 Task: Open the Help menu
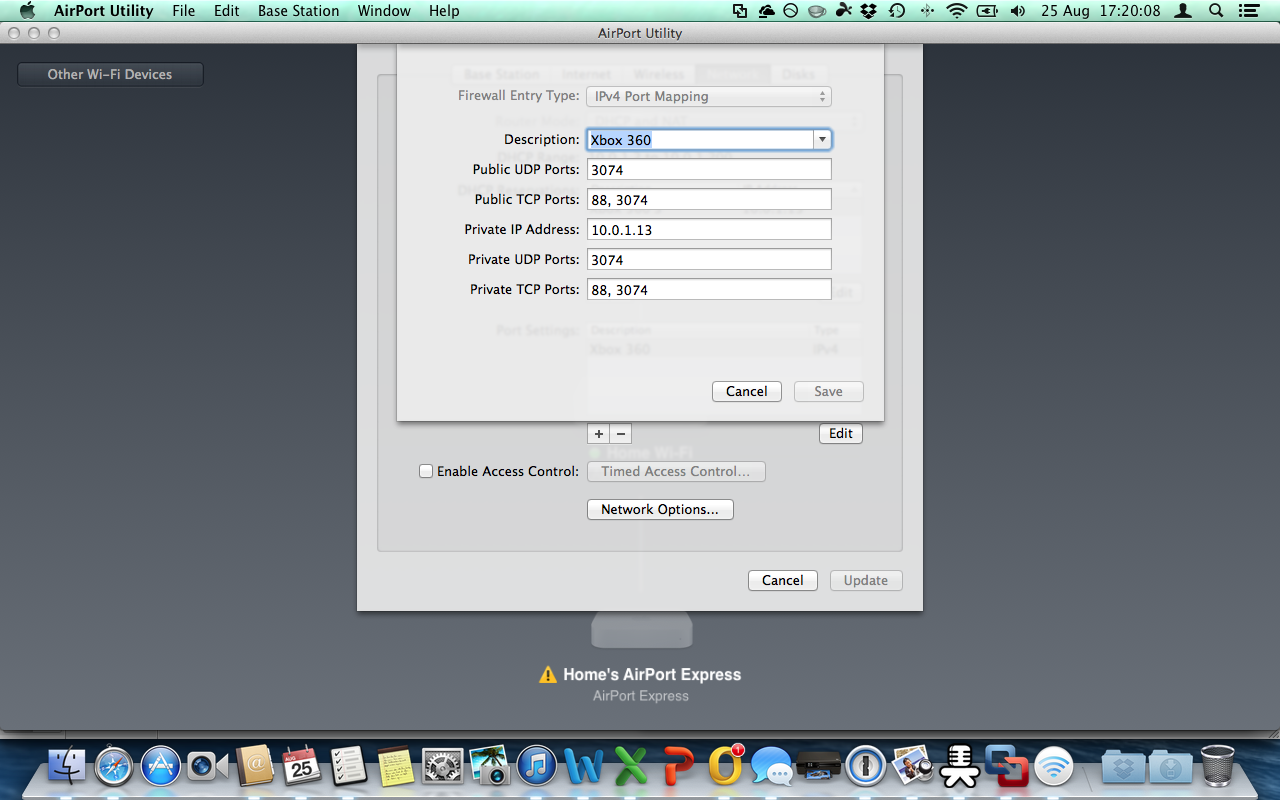pos(444,11)
